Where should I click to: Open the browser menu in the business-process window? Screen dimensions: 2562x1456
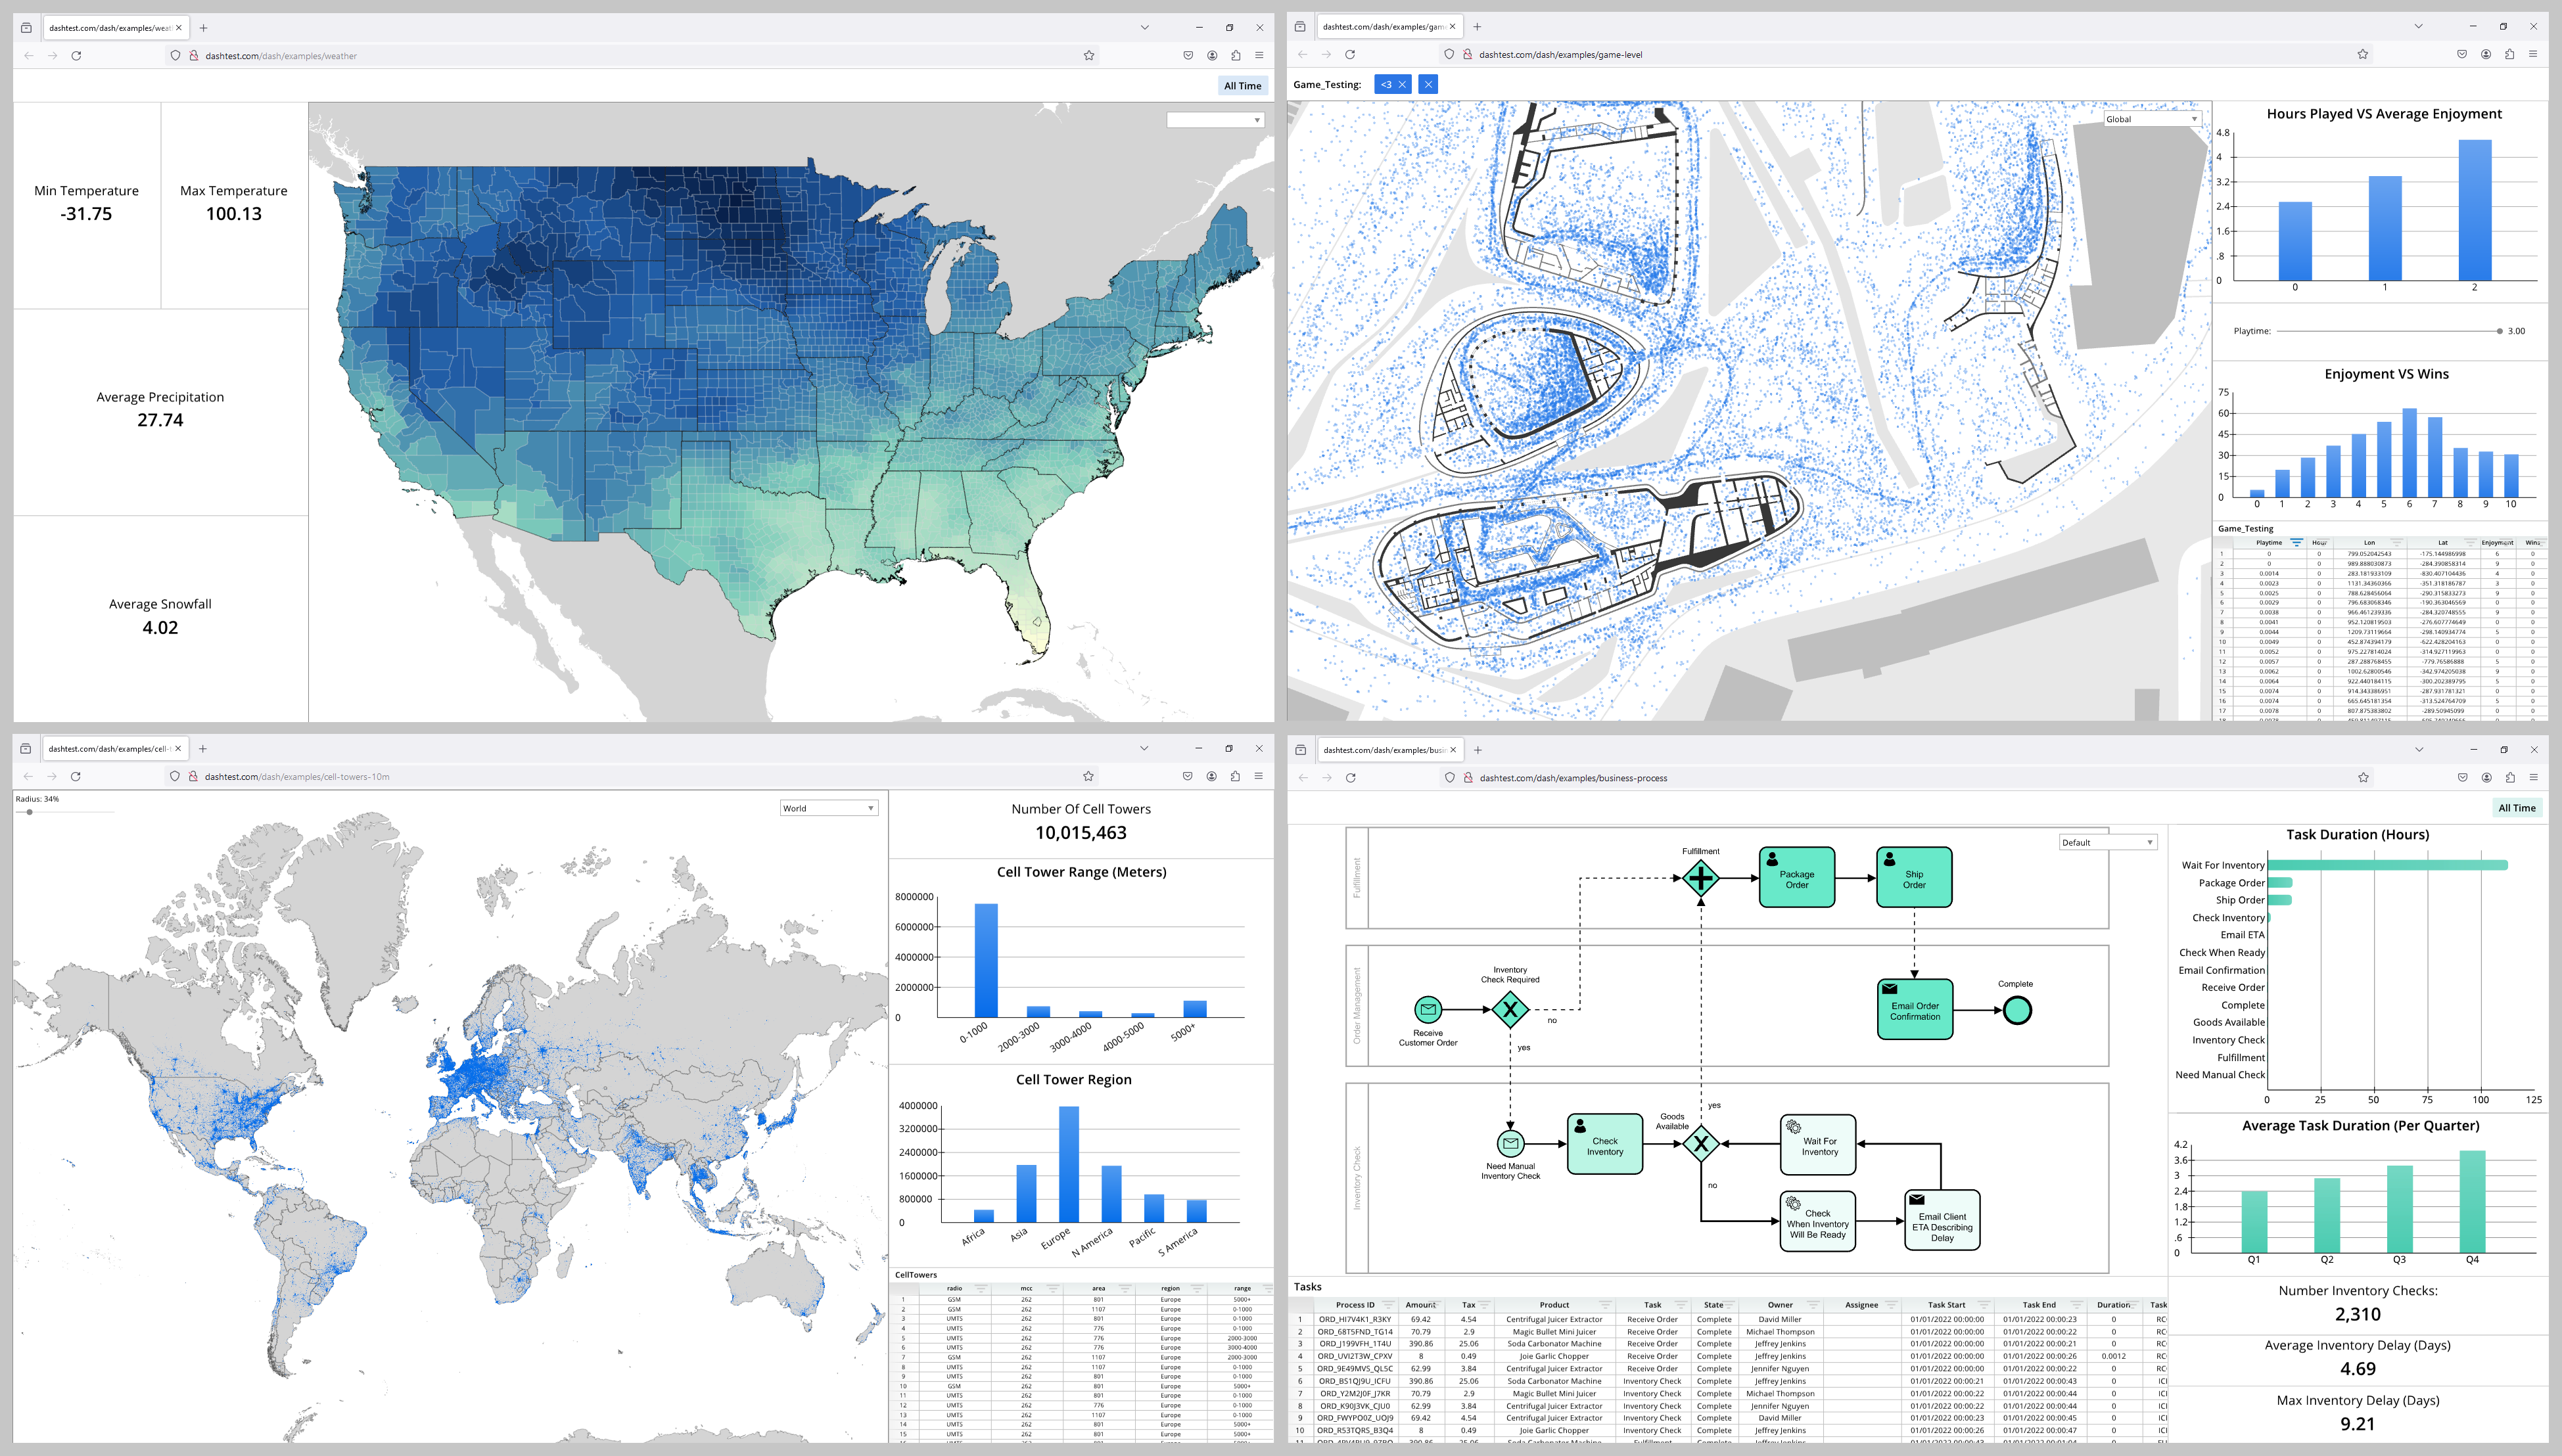(2533, 778)
